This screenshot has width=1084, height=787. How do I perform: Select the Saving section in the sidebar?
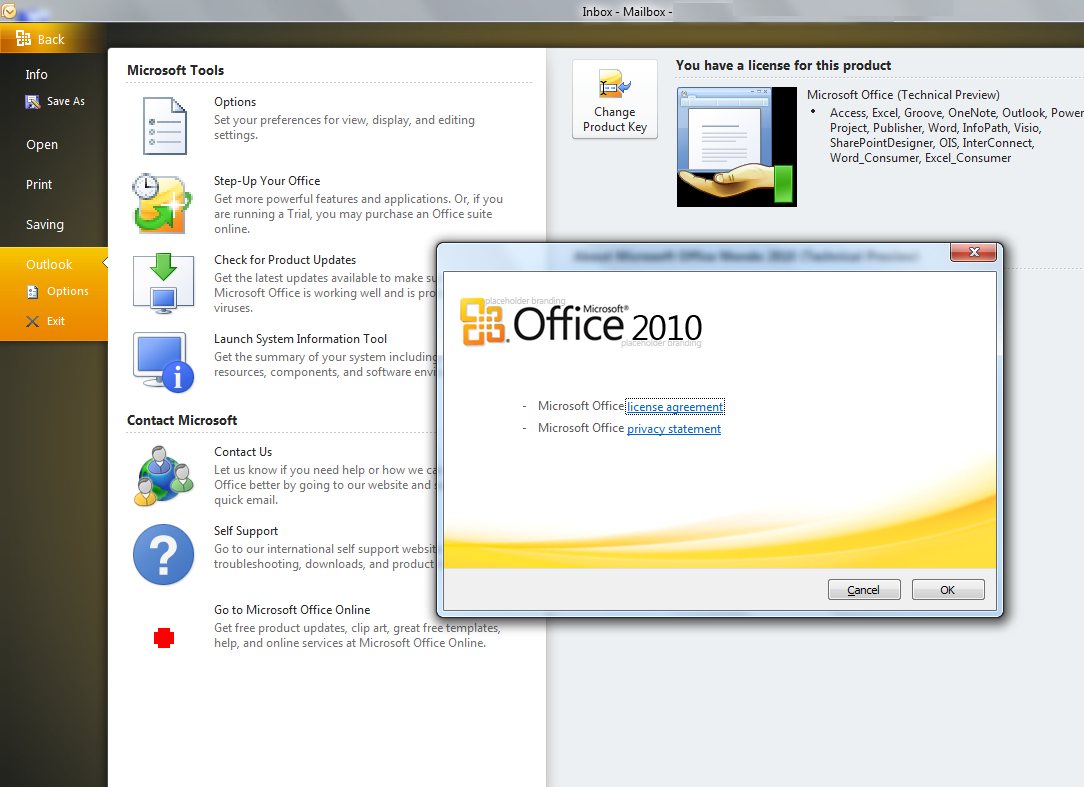point(42,224)
